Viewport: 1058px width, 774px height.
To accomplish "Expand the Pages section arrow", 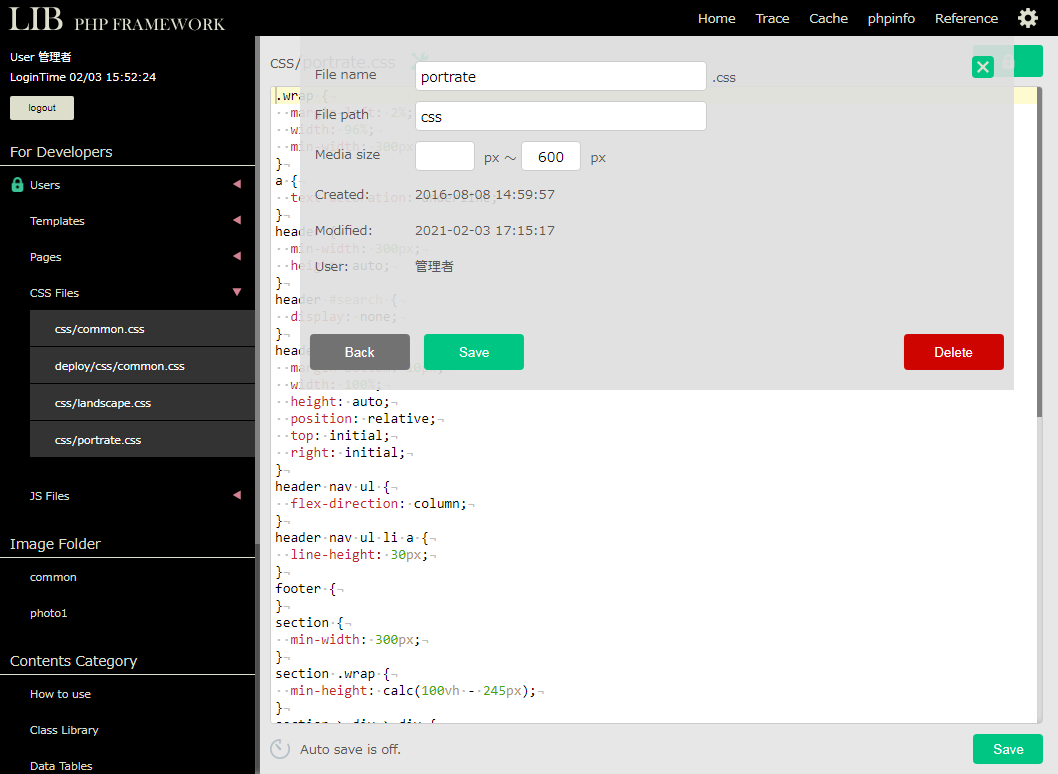I will tap(237, 256).
